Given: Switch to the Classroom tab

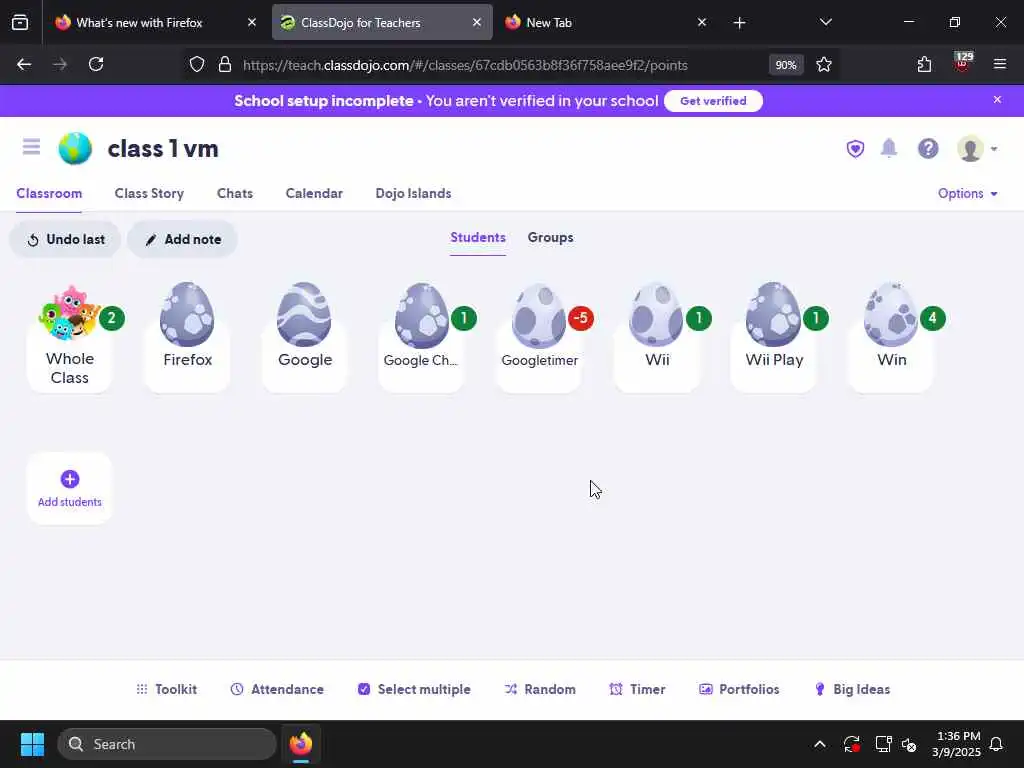Looking at the screenshot, I should tap(49, 193).
